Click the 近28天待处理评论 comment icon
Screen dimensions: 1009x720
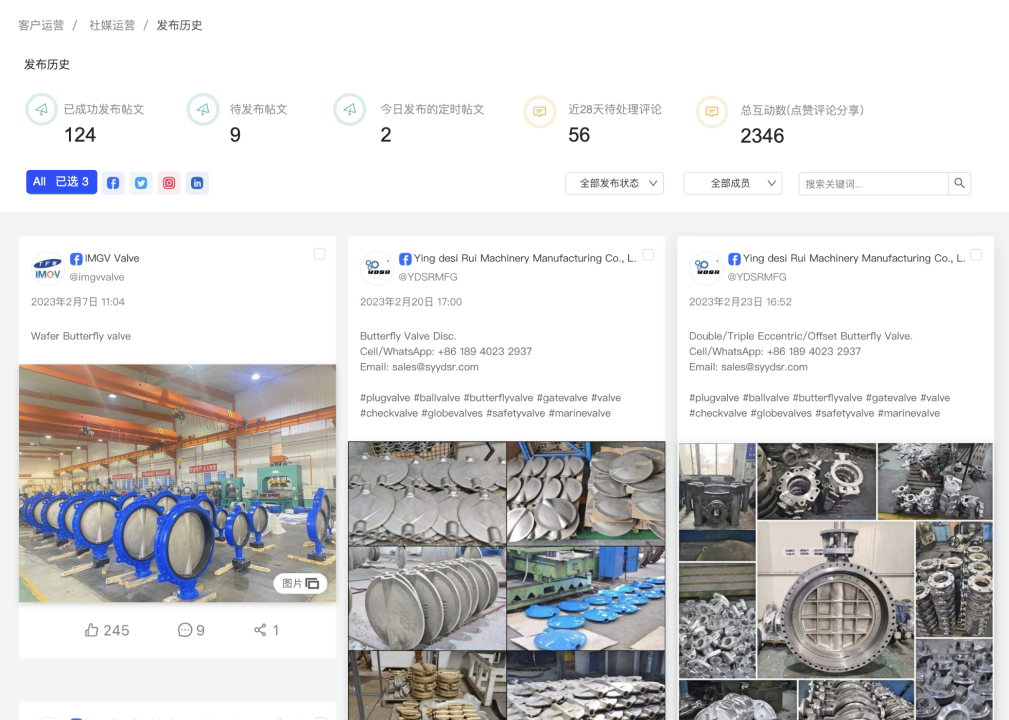point(540,111)
